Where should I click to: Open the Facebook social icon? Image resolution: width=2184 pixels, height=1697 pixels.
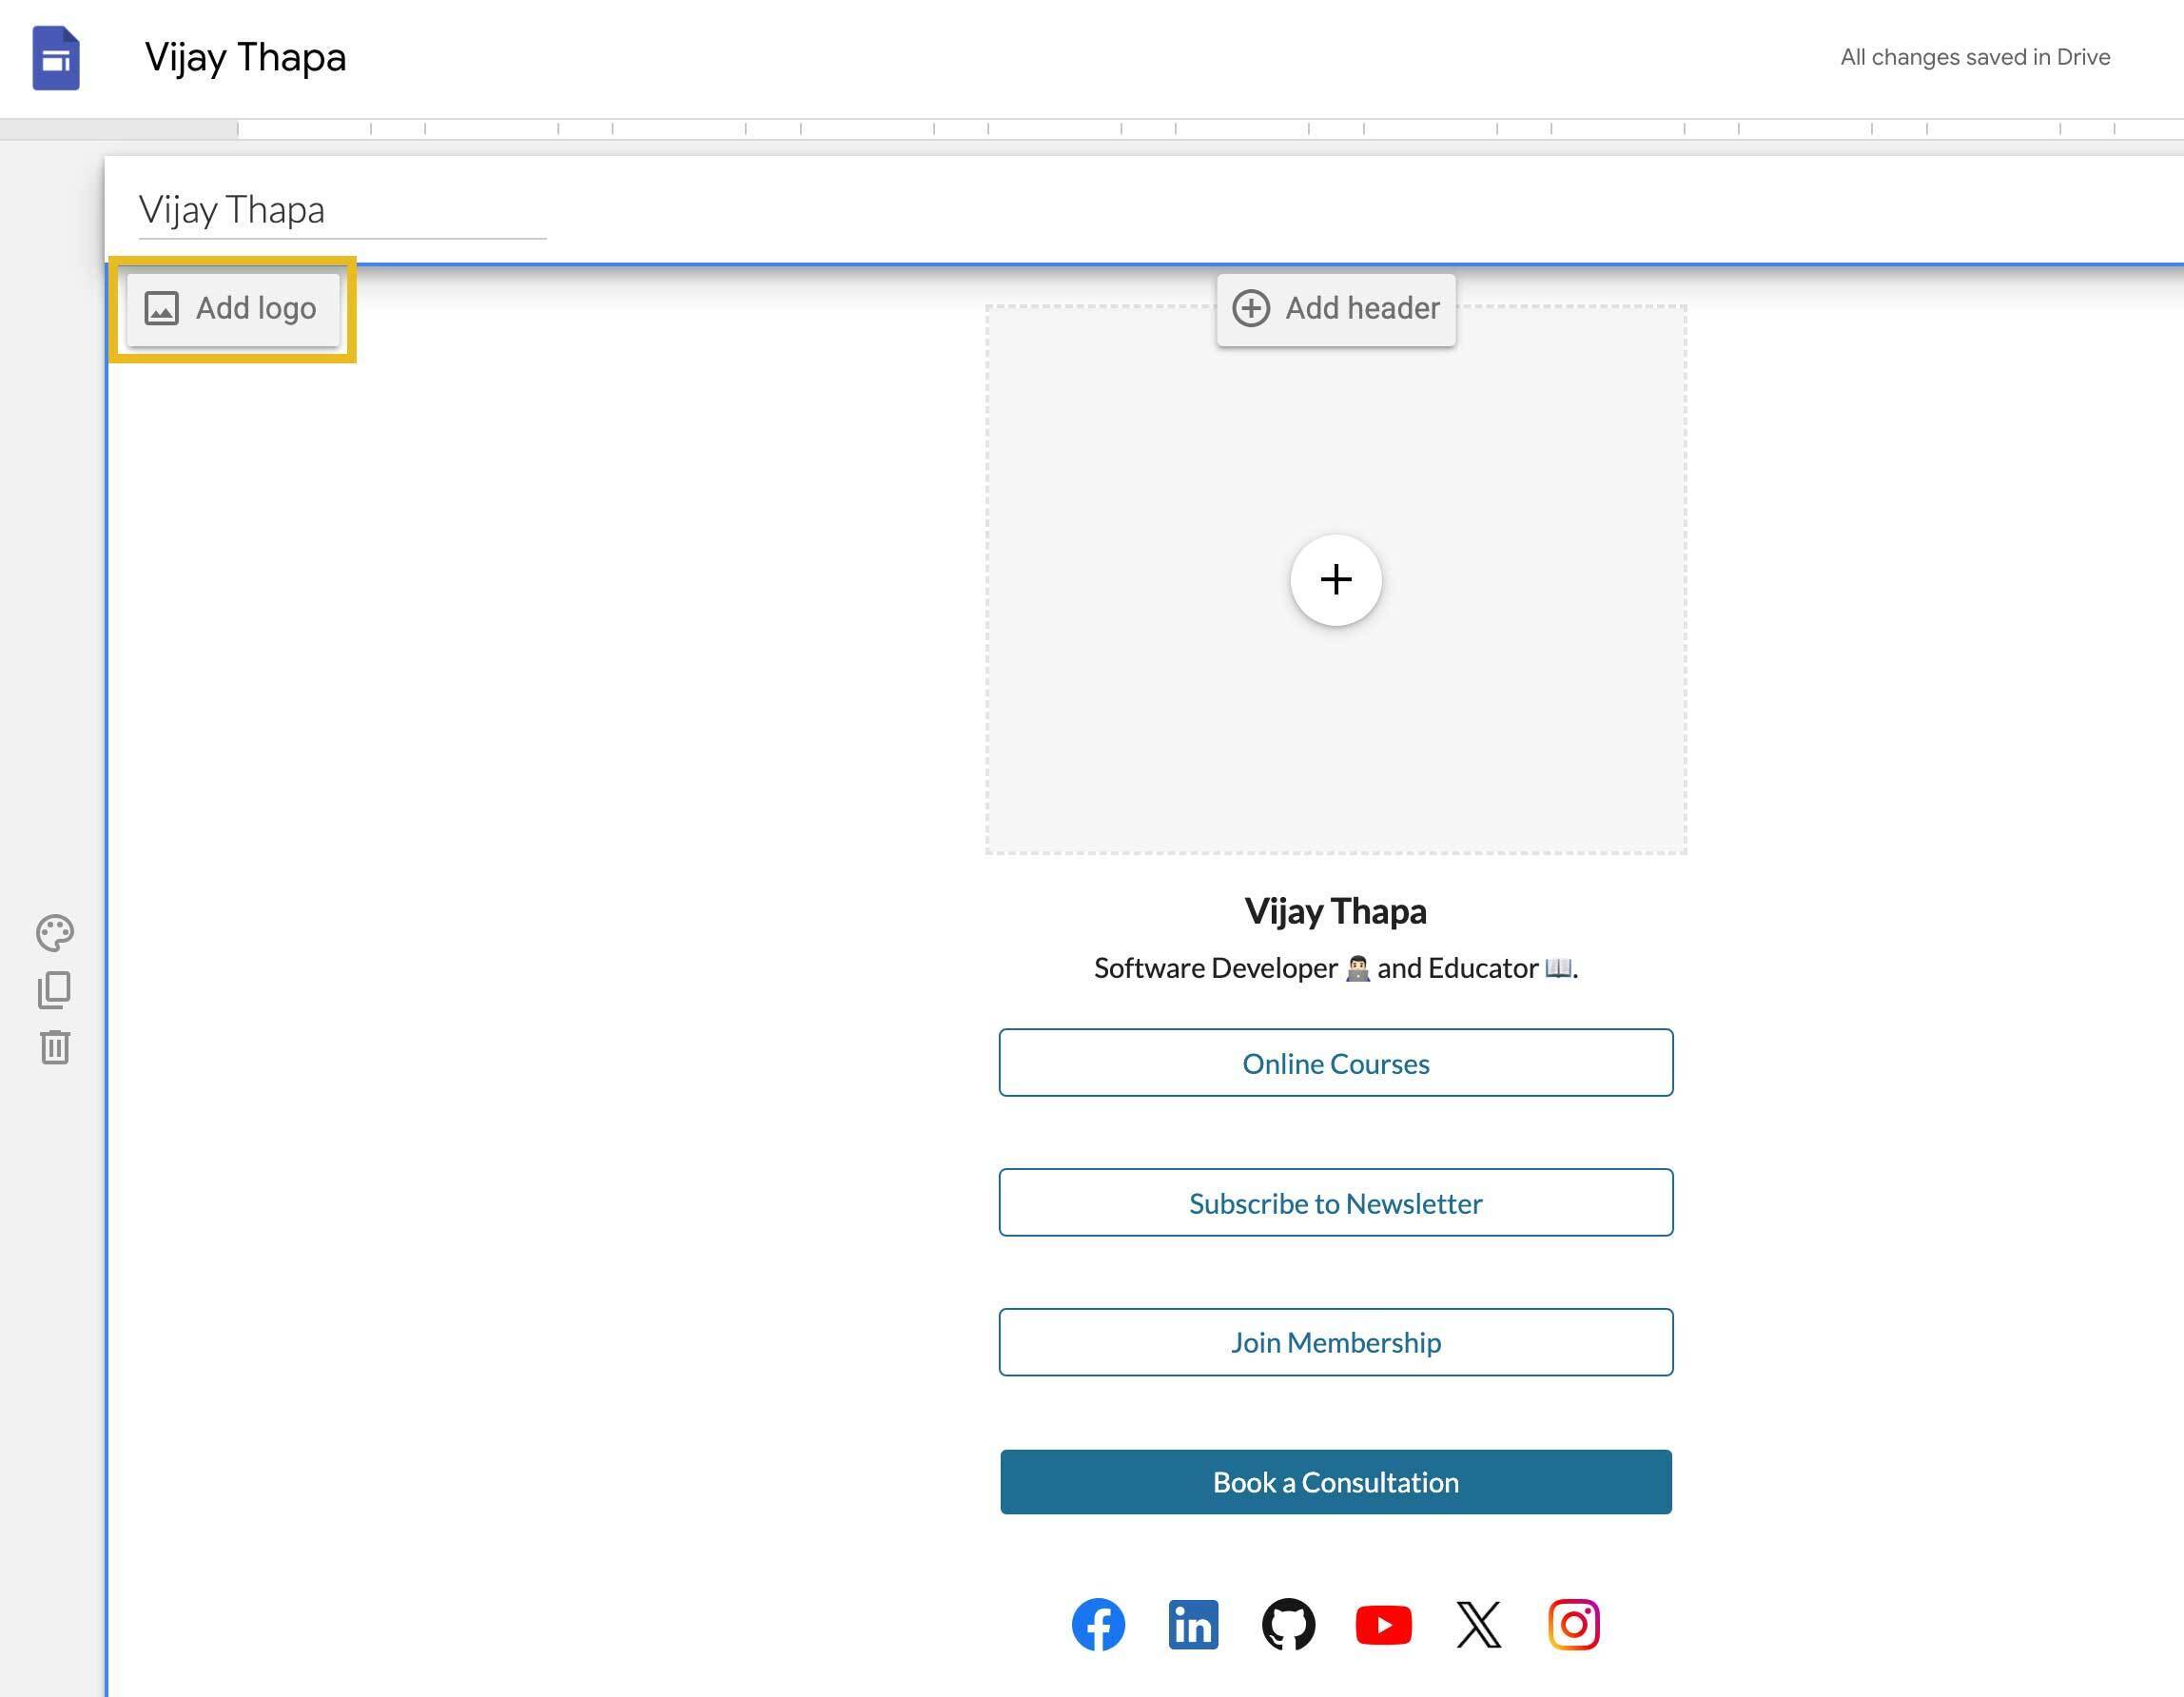[x=1098, y=1624]
